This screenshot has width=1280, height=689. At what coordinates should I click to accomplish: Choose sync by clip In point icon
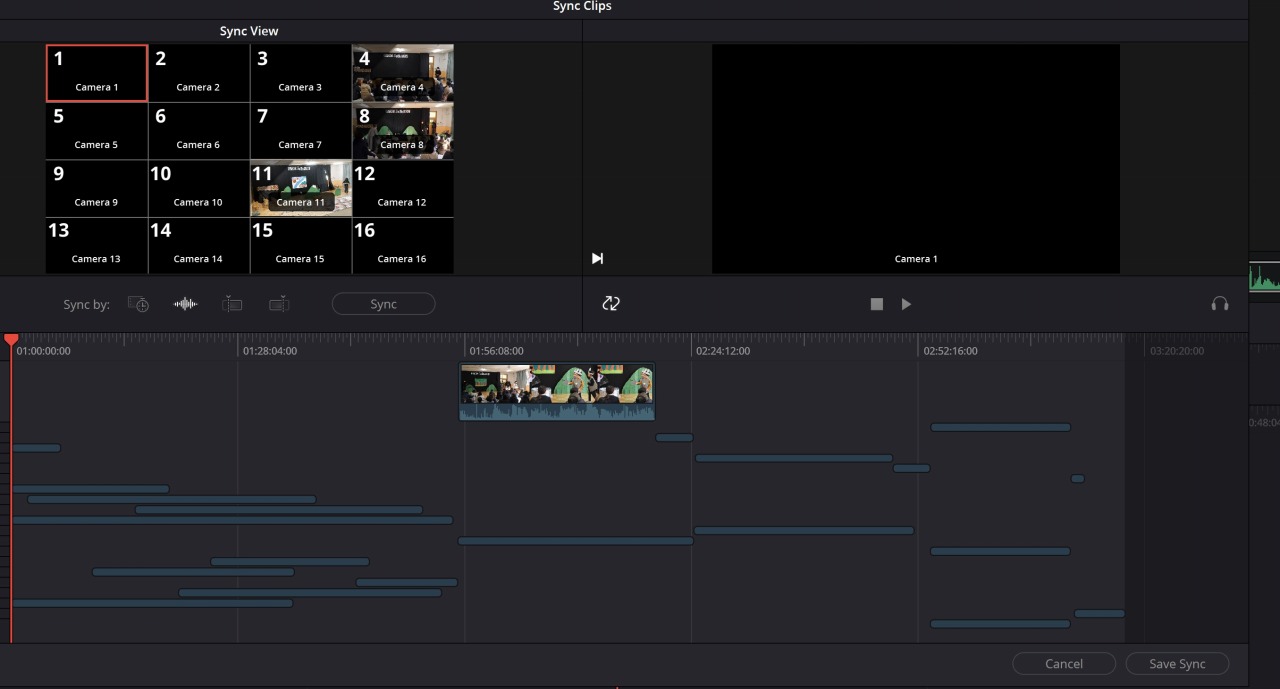click(232, 304)
